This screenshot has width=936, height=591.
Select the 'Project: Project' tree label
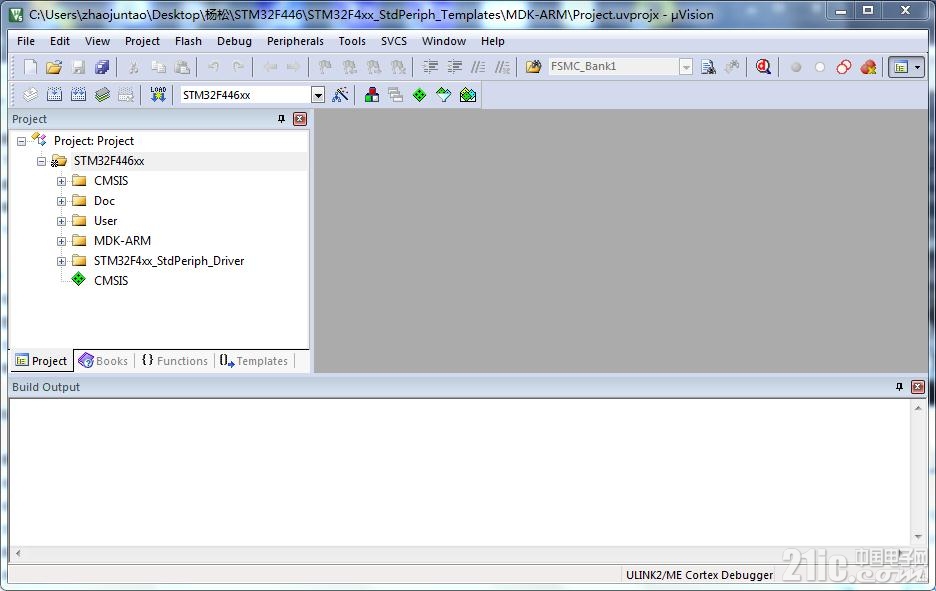tap(94, 141)
